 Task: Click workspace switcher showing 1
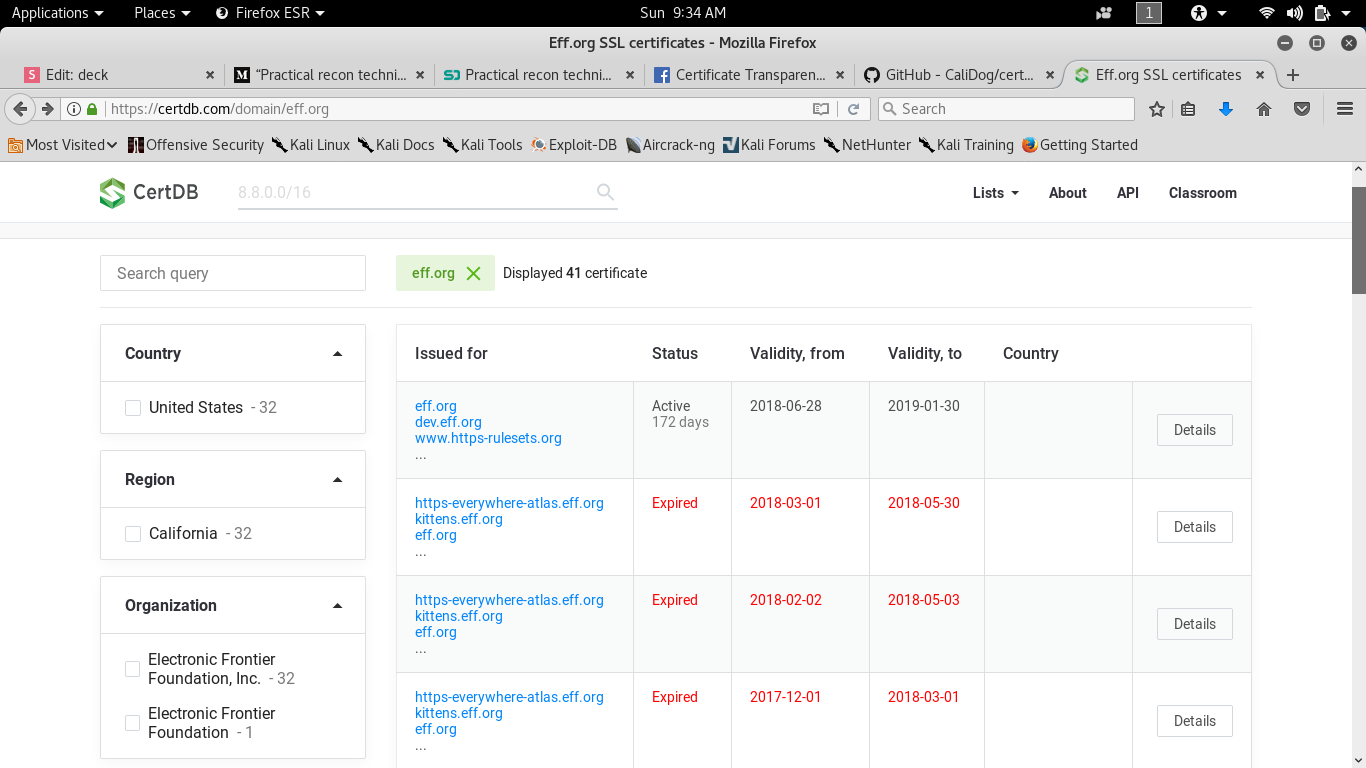point(1149,13)
